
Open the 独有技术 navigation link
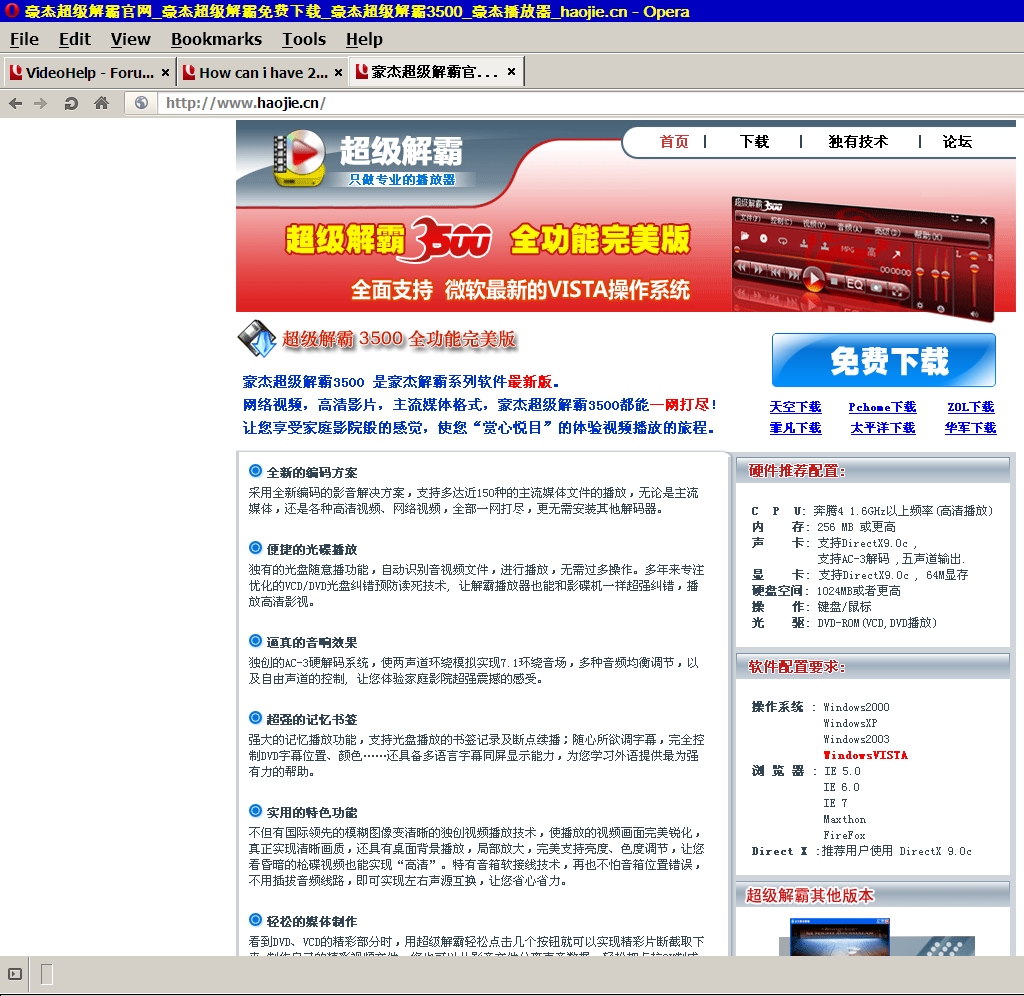tap(858, 142)
